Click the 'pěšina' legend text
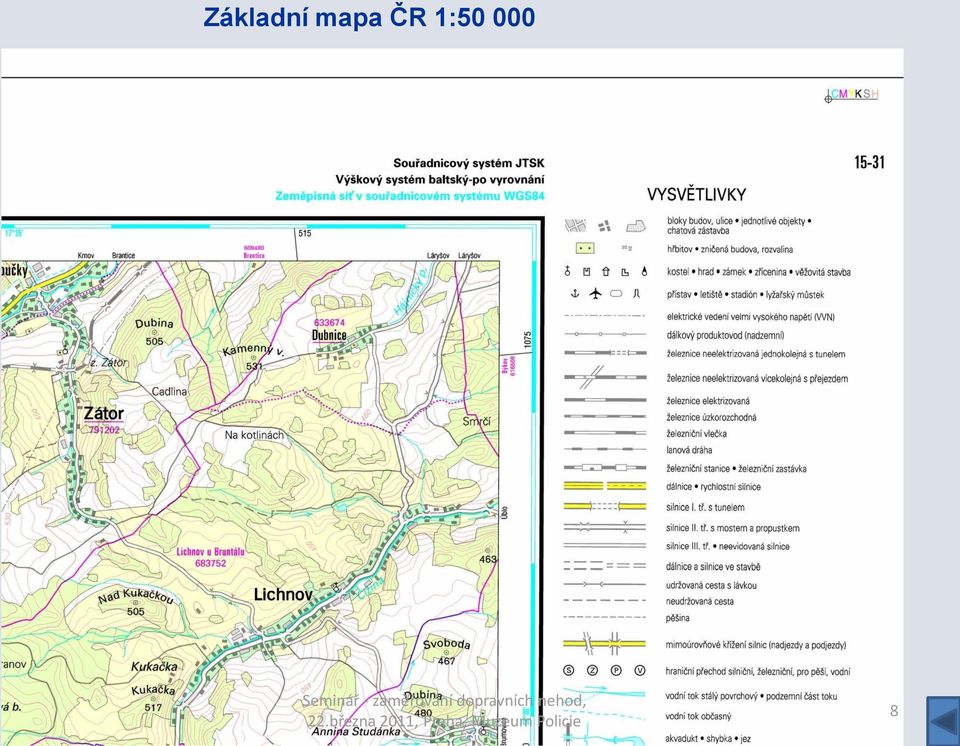 click(x=678, y=618)
